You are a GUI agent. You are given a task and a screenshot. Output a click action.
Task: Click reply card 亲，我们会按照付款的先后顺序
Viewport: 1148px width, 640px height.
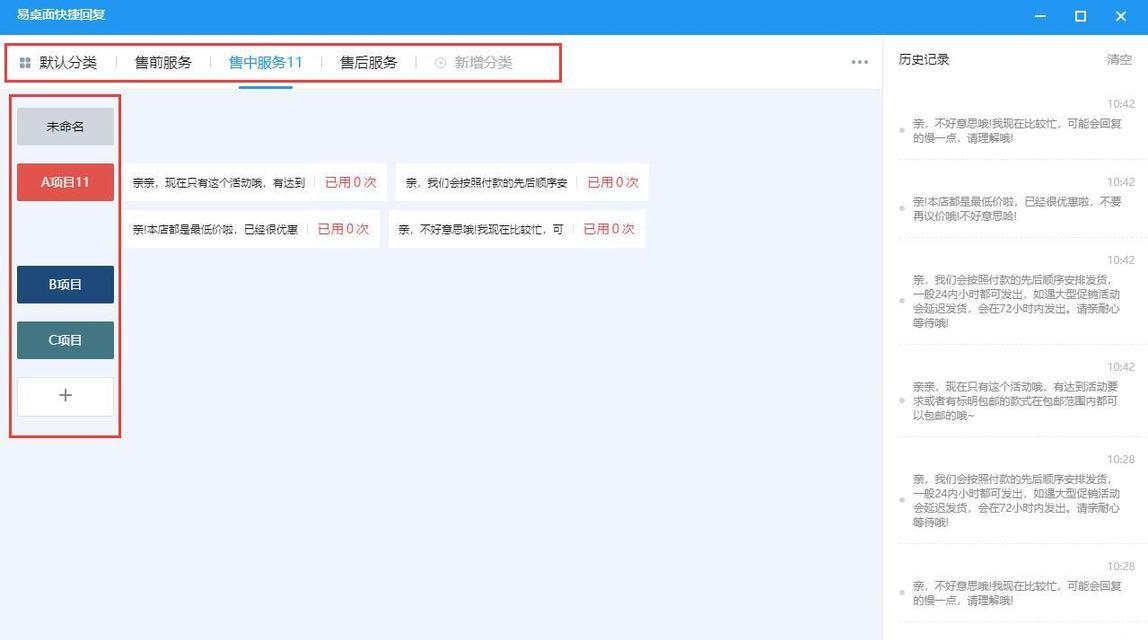tap(522, 182)
